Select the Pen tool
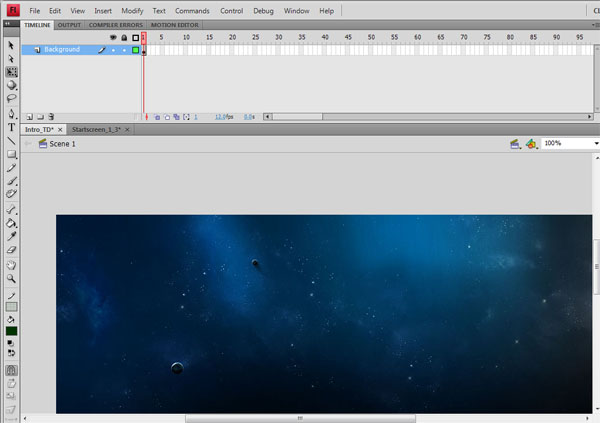600x423 pixels. 11,114
